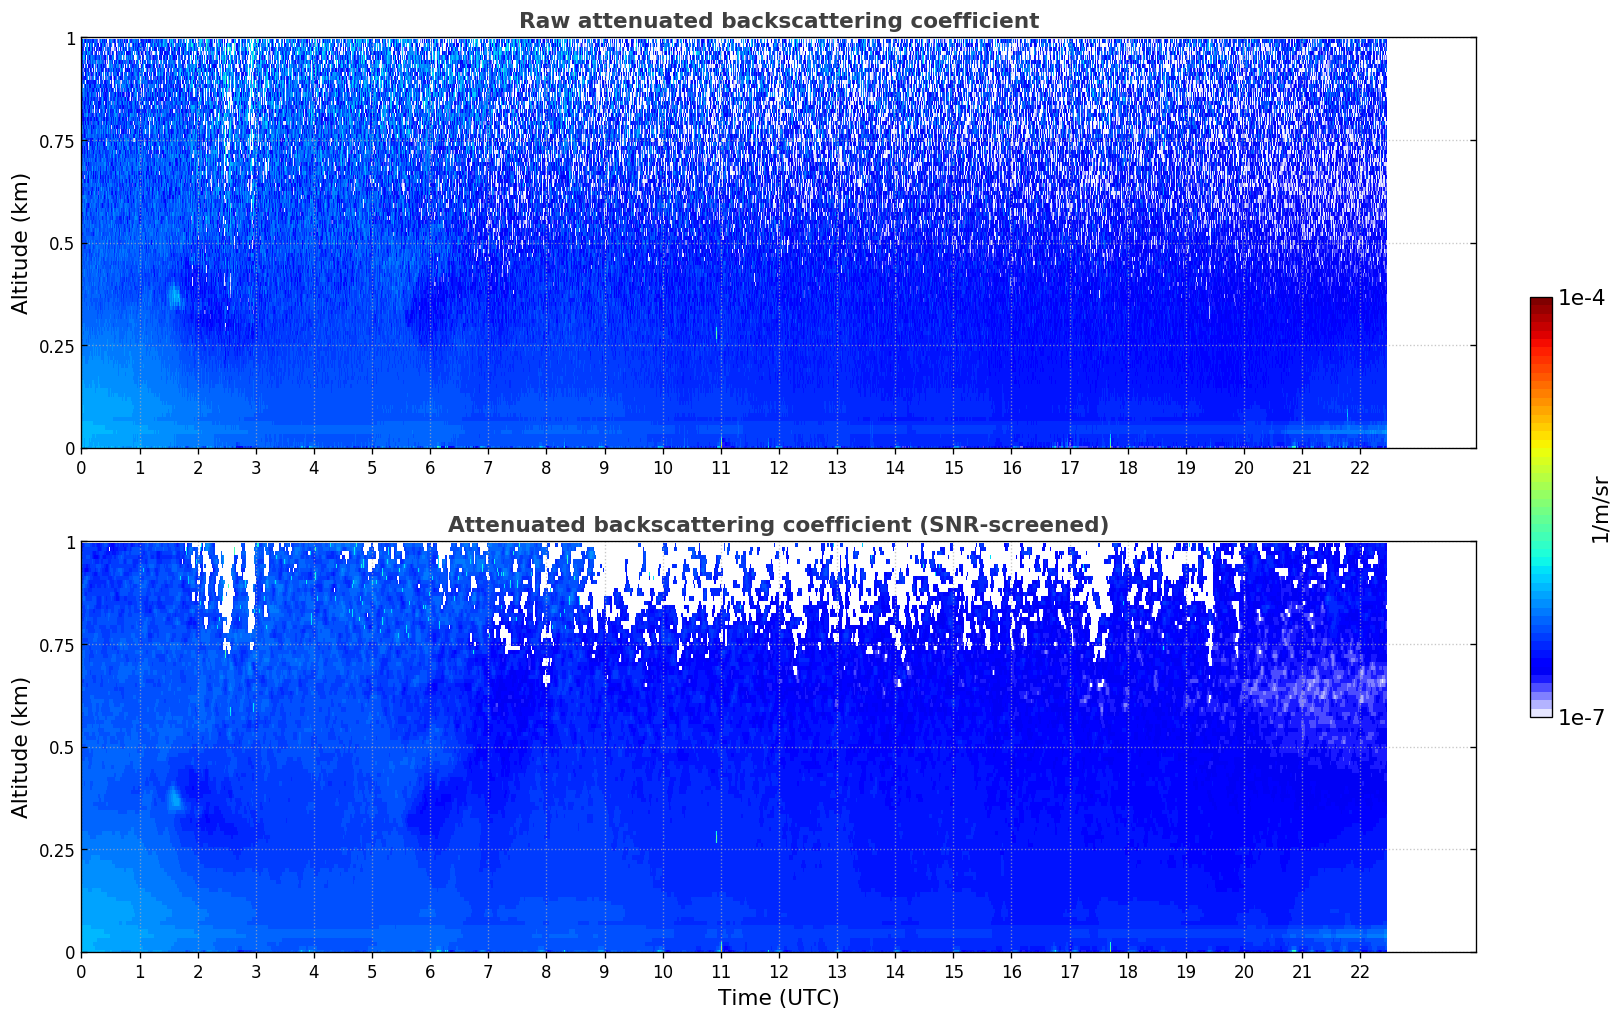Select hour 22 tick on bottom plot's time axis
The image size is (1621, 1020).
(x=1360, y=971)
